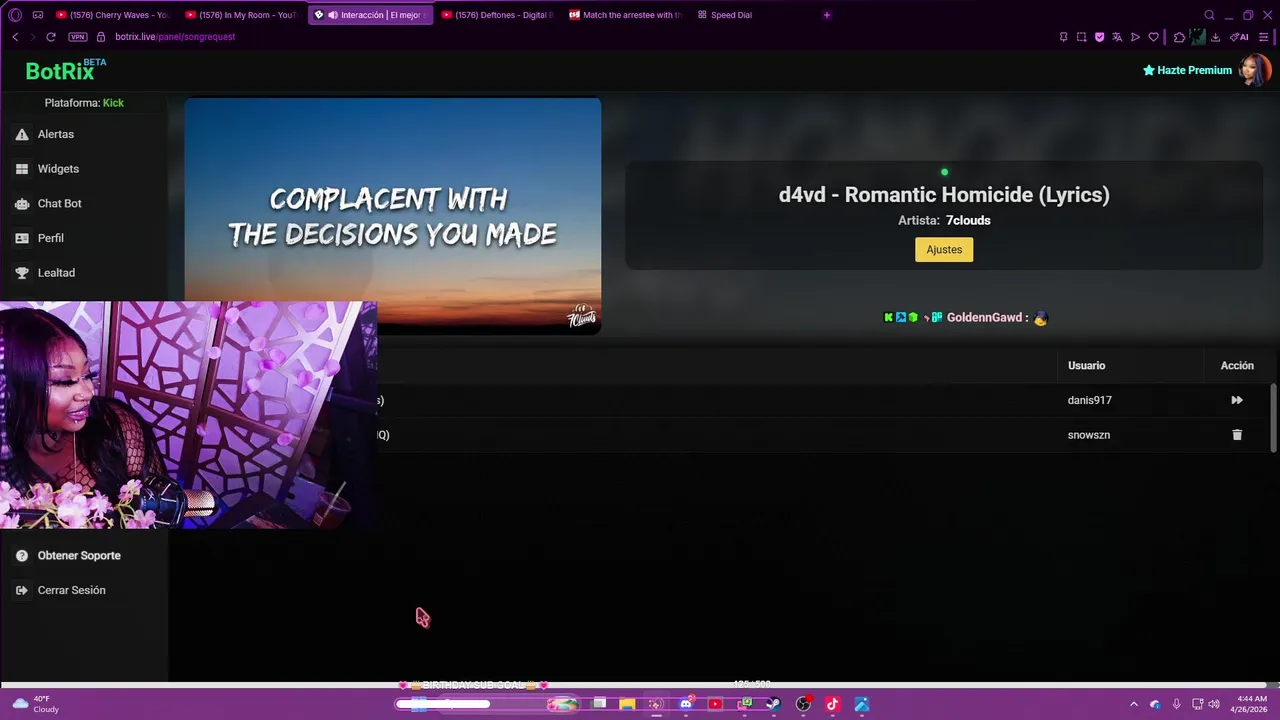Open TikTok from the taskbar
This screenshot has width=1280, height=720.
832,704
